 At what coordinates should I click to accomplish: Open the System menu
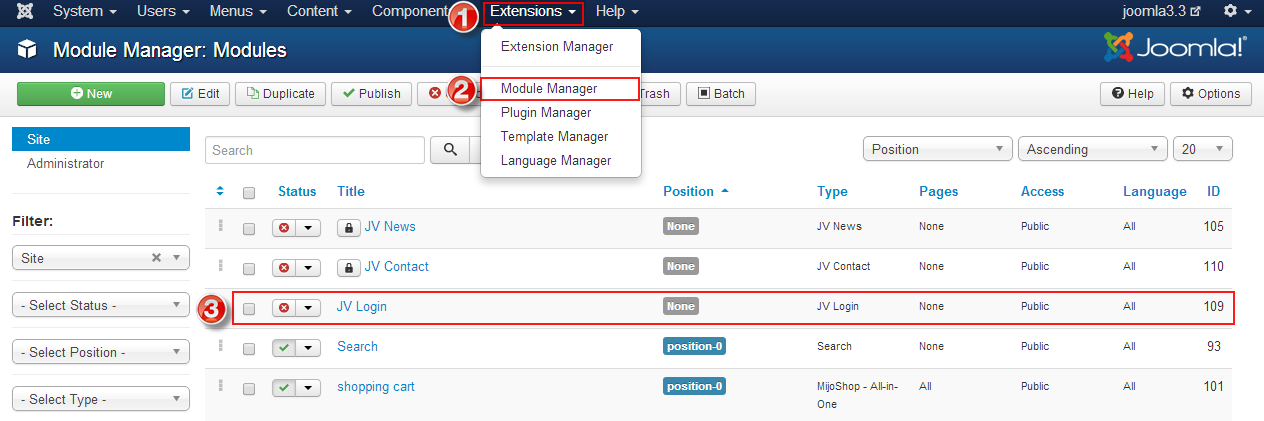click(85, 11)
